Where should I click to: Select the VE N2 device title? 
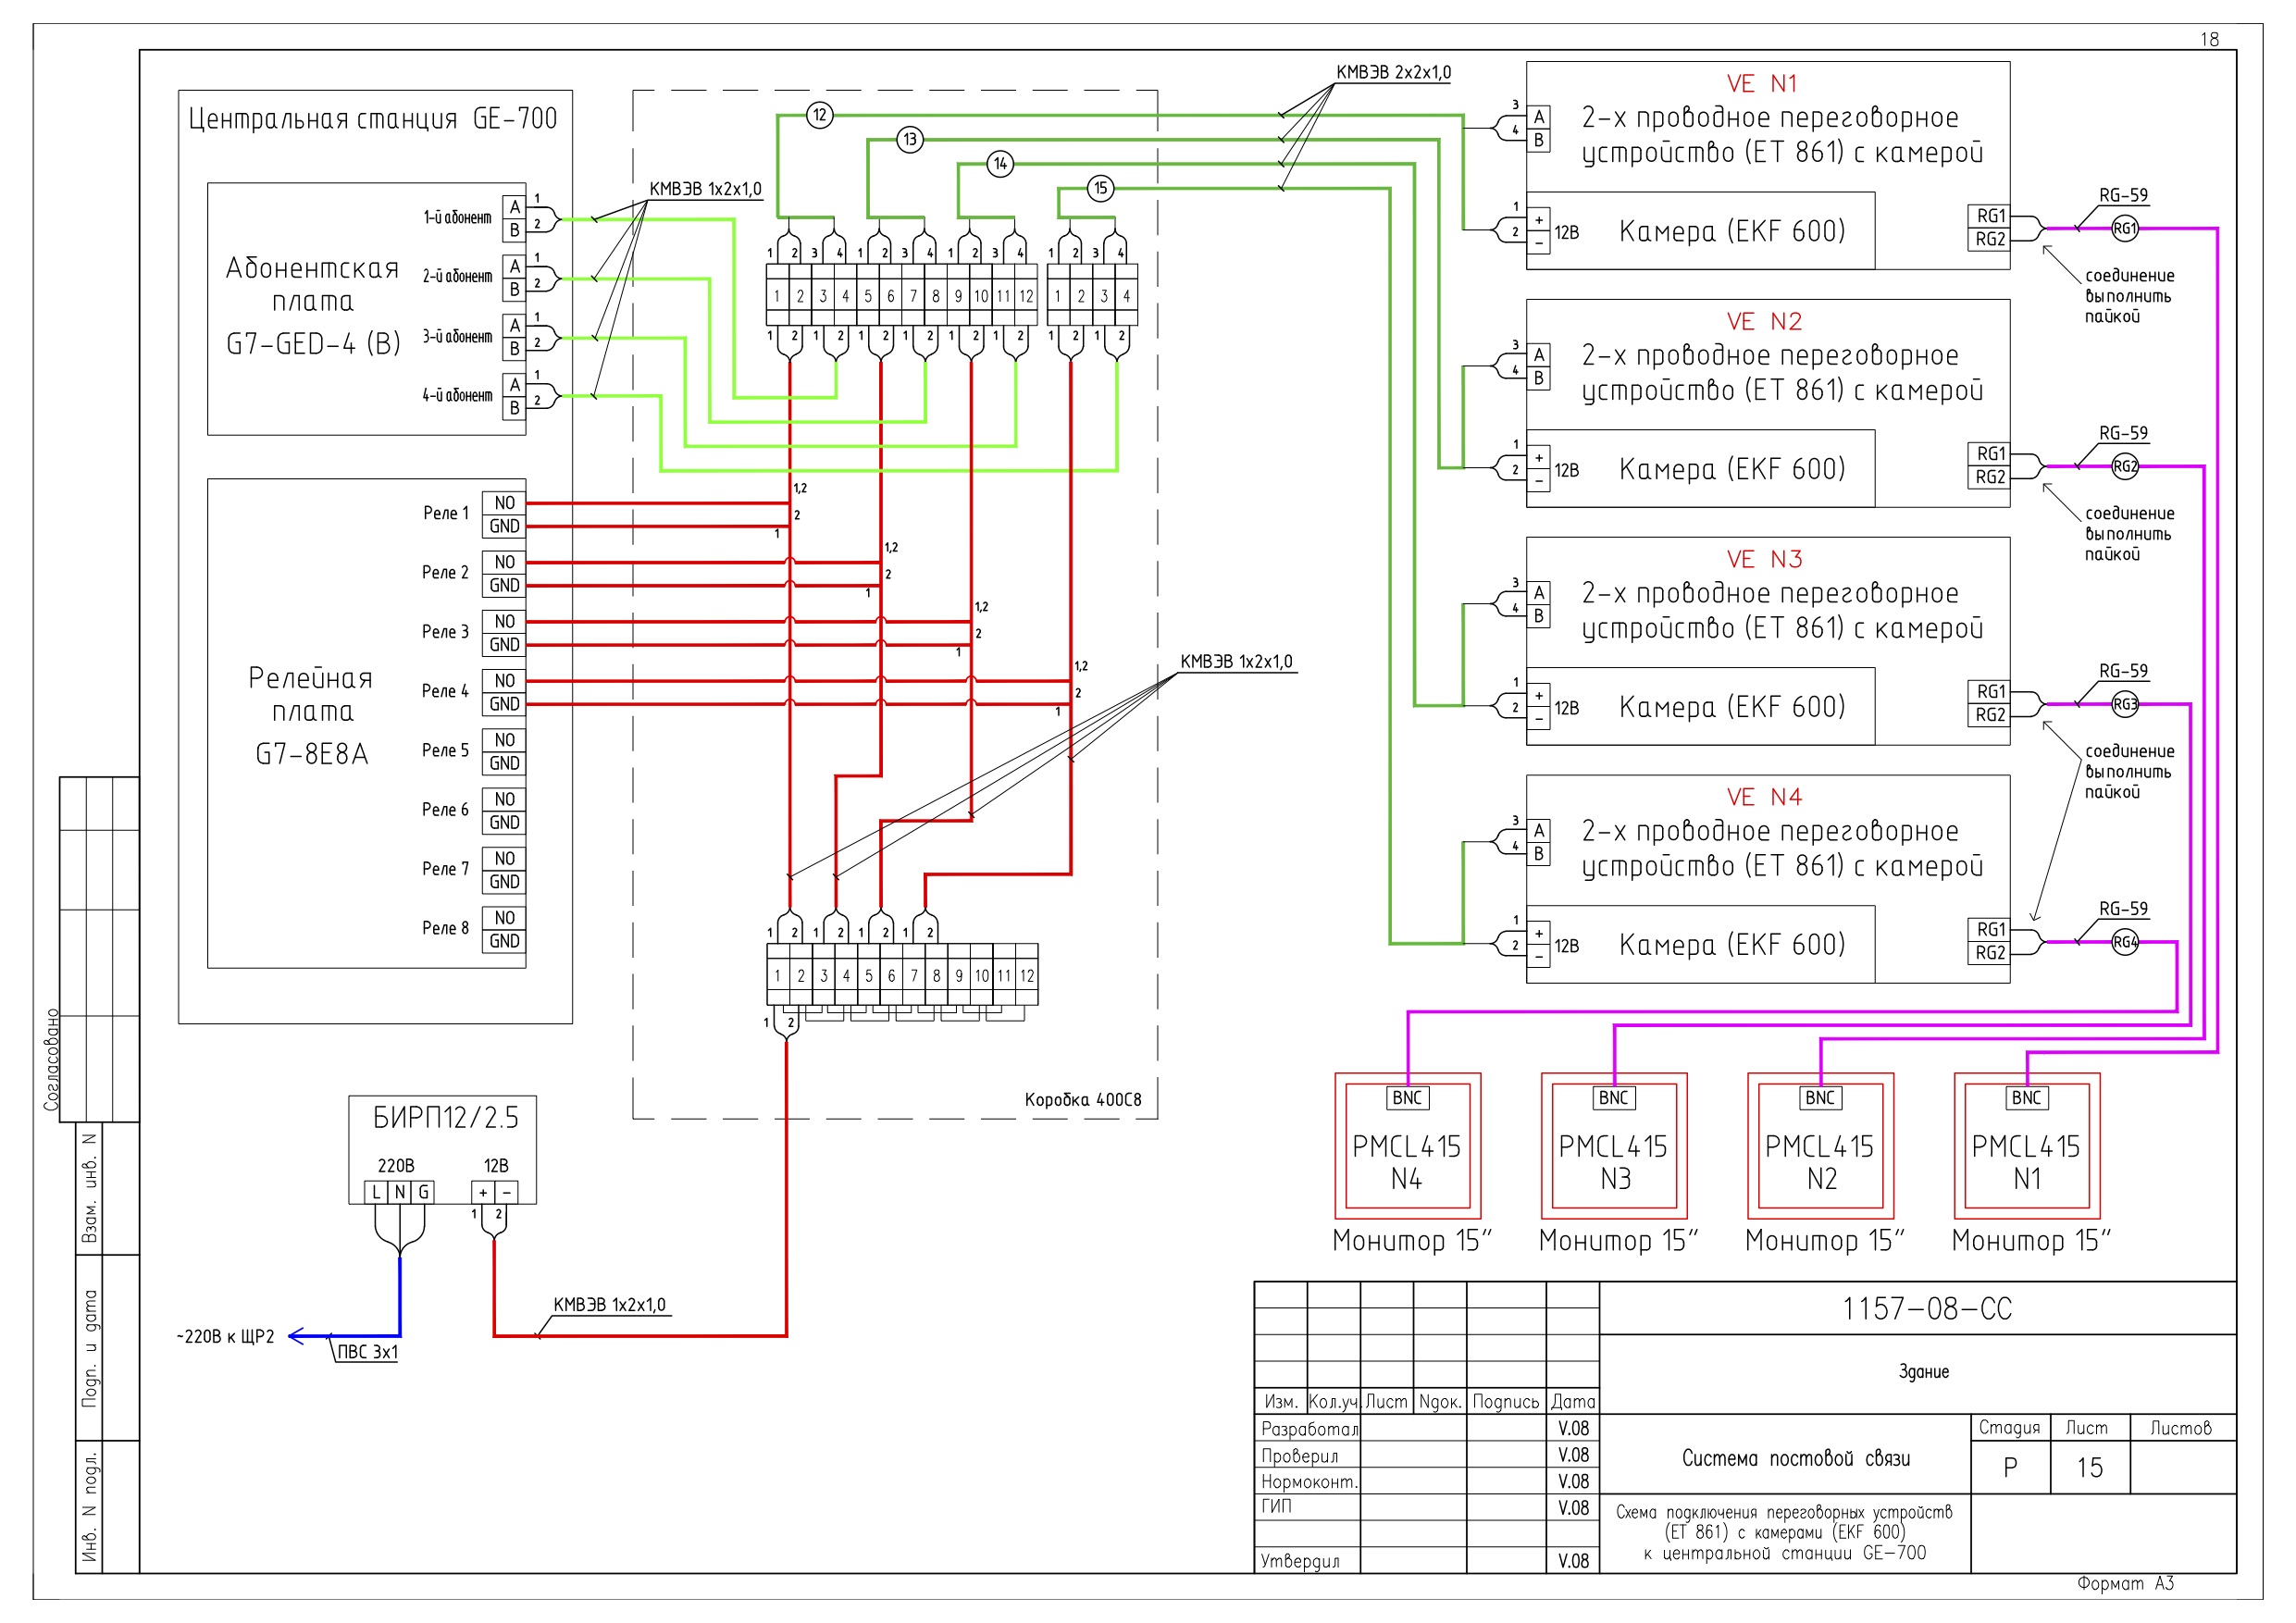(x=1763, y=322)
